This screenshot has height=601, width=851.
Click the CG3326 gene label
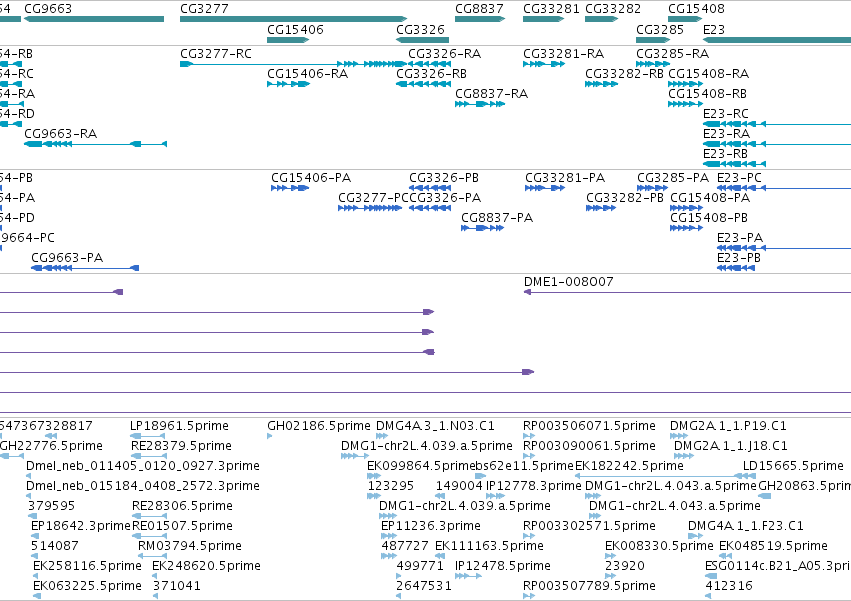[420, 29]
